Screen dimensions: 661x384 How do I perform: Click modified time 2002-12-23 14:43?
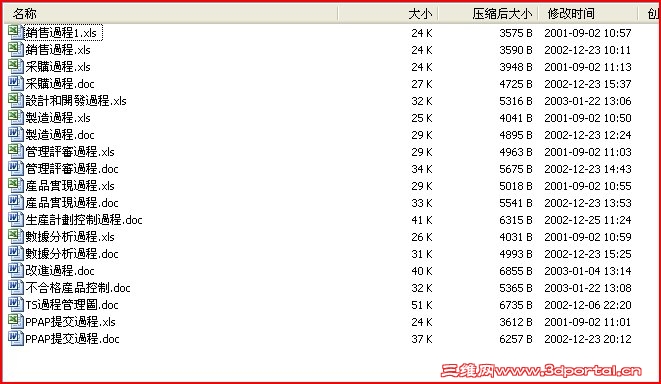[x=588, y=169]
